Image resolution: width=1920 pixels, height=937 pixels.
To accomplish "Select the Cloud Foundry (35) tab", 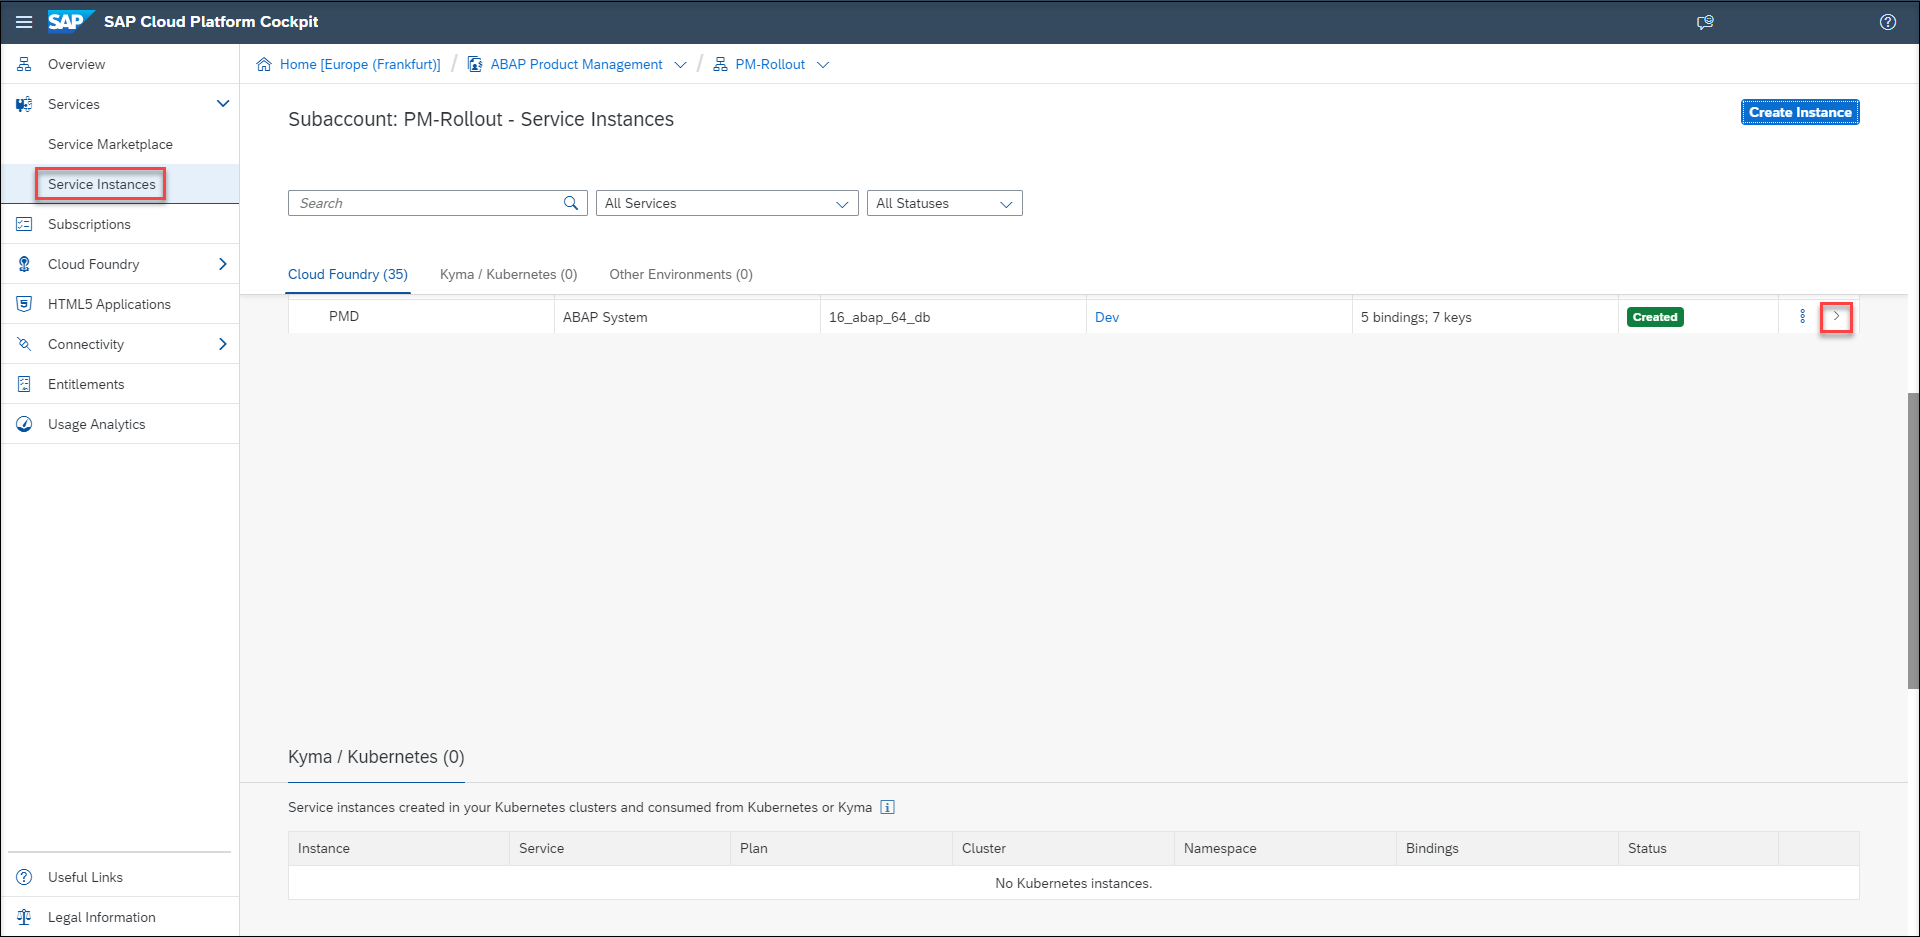I will tap(348, 274).
